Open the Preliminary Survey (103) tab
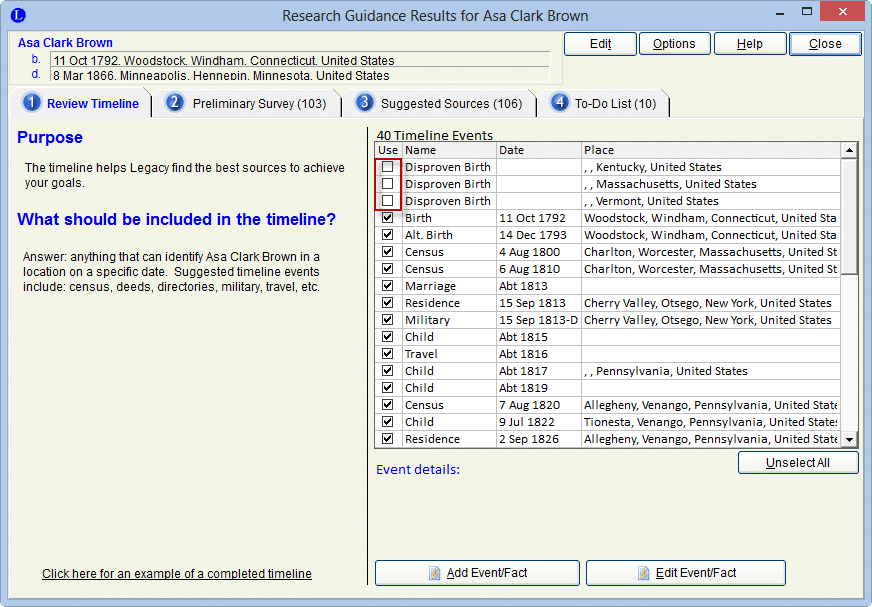The width and height of the screenshot is (872, 607). point(248,103)
